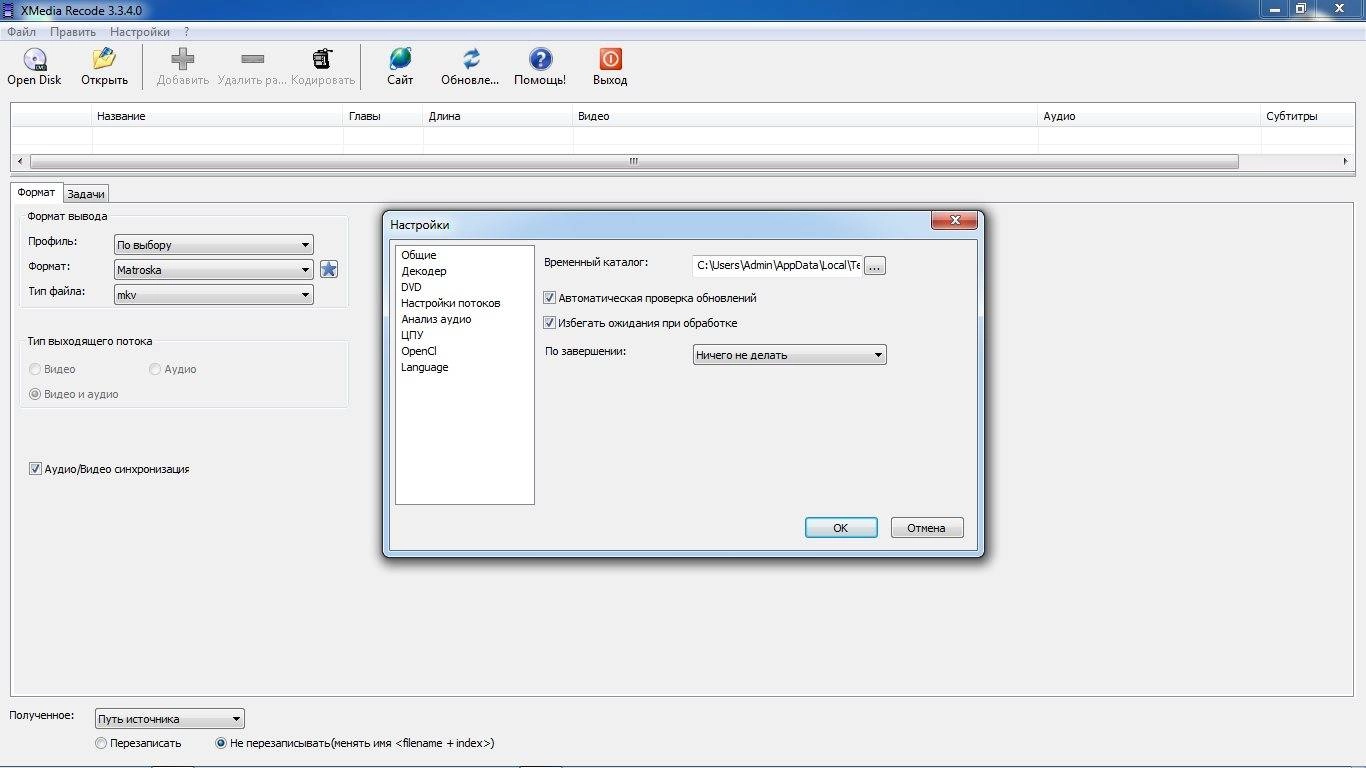Click the right scroll arrow of file list

[1346, 161]
